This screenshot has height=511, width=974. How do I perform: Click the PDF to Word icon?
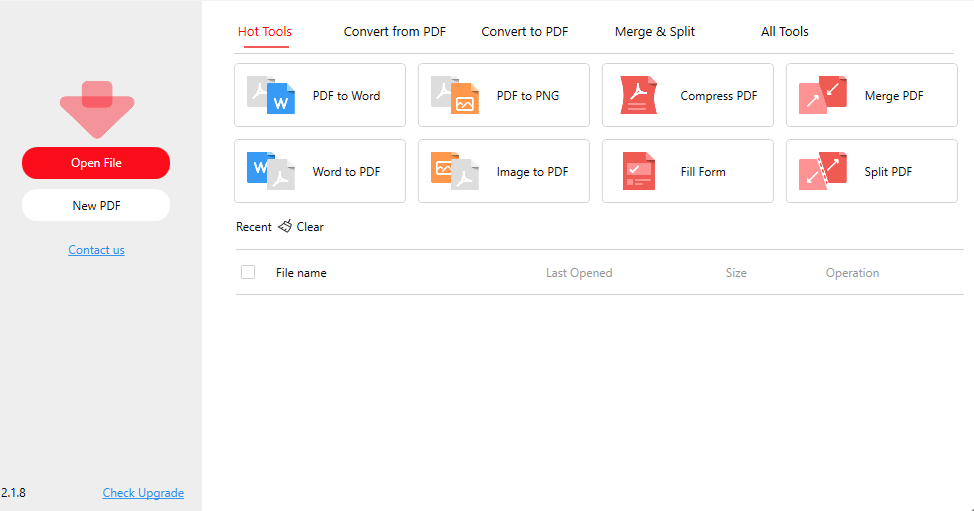click(x=272, y=96)
